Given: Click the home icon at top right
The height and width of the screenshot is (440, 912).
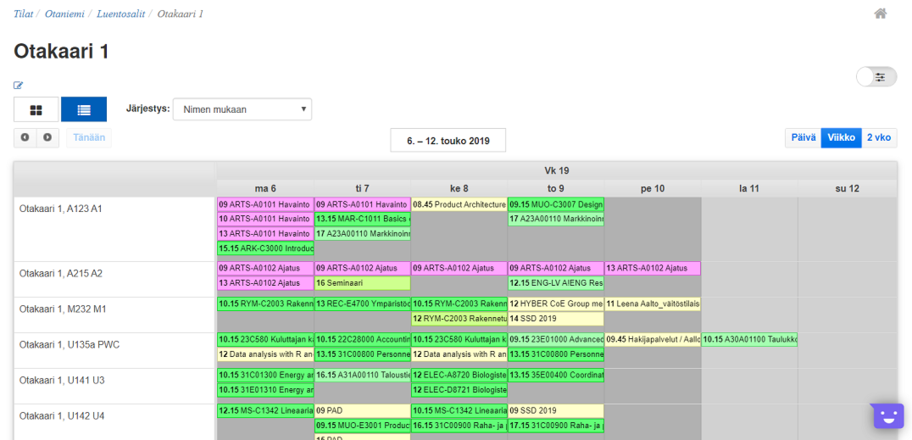Looking at the screenshot, I should tap(880, 14).
